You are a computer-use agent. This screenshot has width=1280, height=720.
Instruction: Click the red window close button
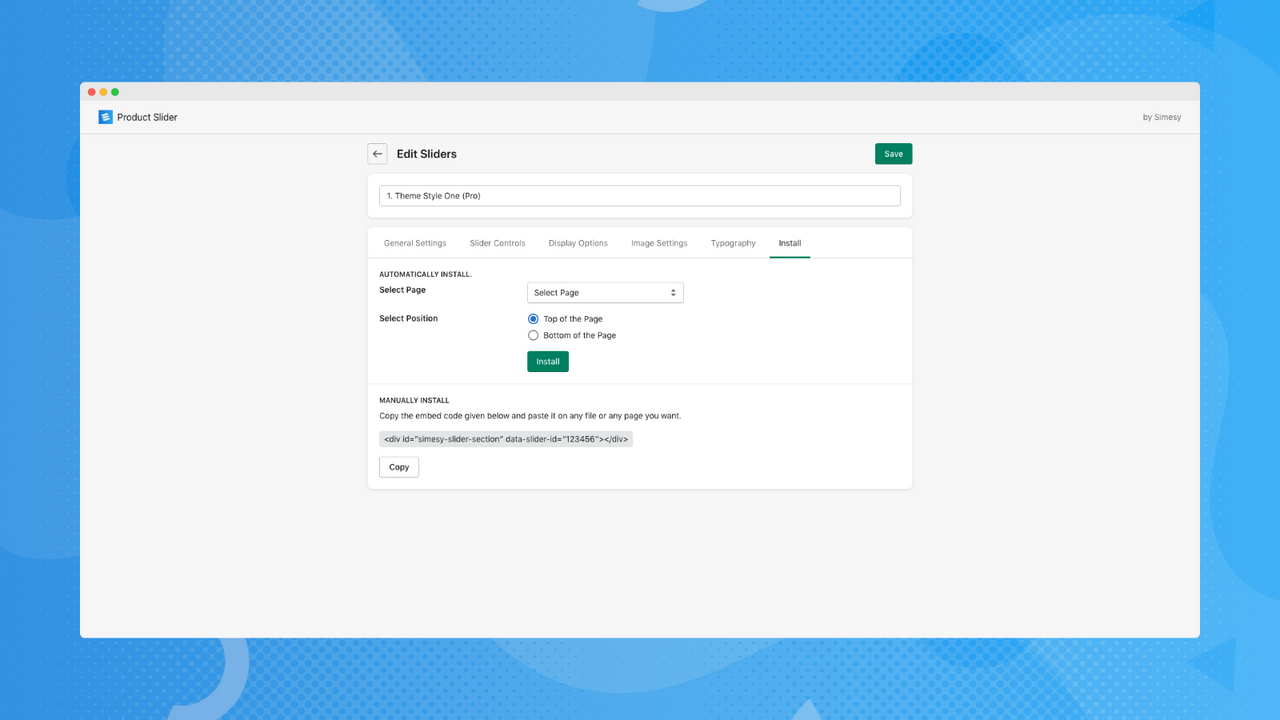(x=92, y=92)
